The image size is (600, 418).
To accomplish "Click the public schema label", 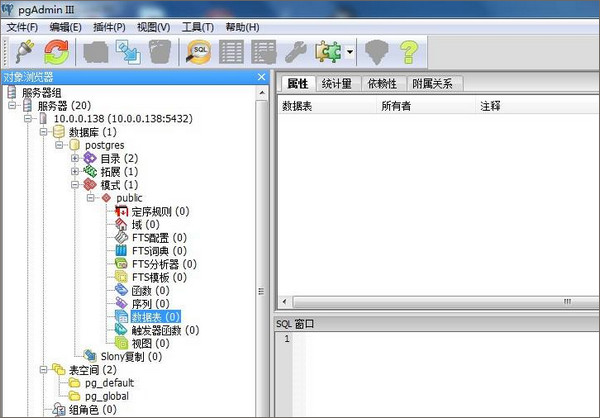I will pos(129,198).
